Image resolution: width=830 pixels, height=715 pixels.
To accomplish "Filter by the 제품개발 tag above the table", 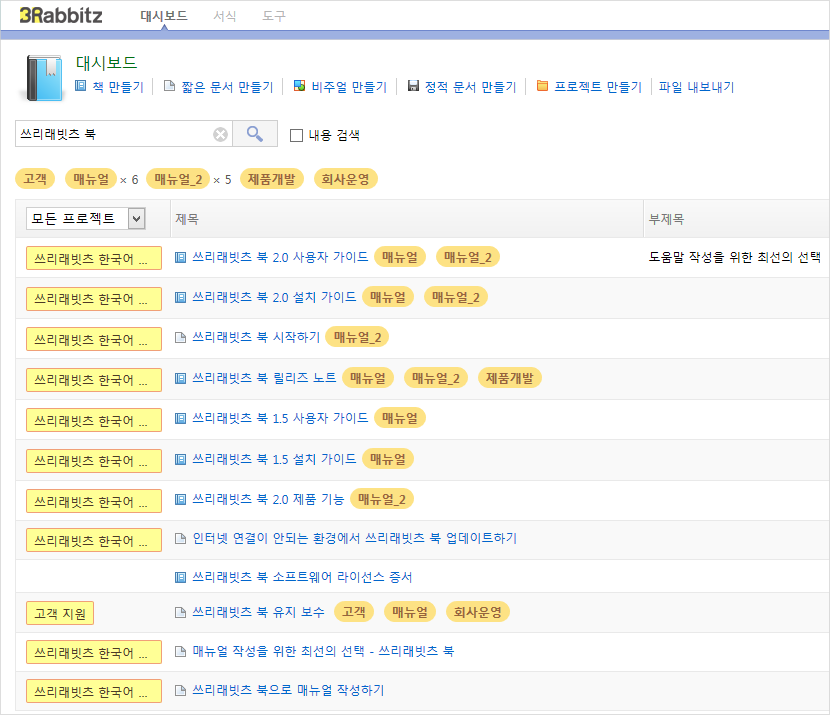I will 272,179.
